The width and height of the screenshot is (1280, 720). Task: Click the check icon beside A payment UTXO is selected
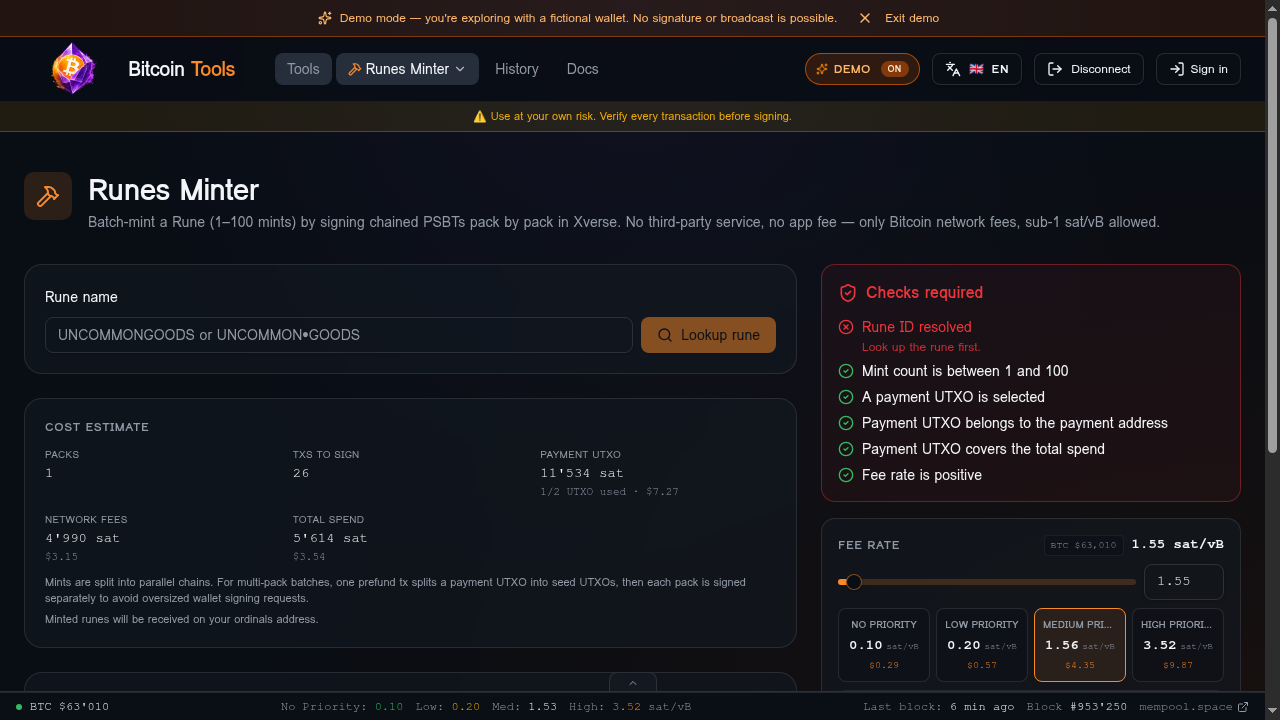(x=846, y=397)
